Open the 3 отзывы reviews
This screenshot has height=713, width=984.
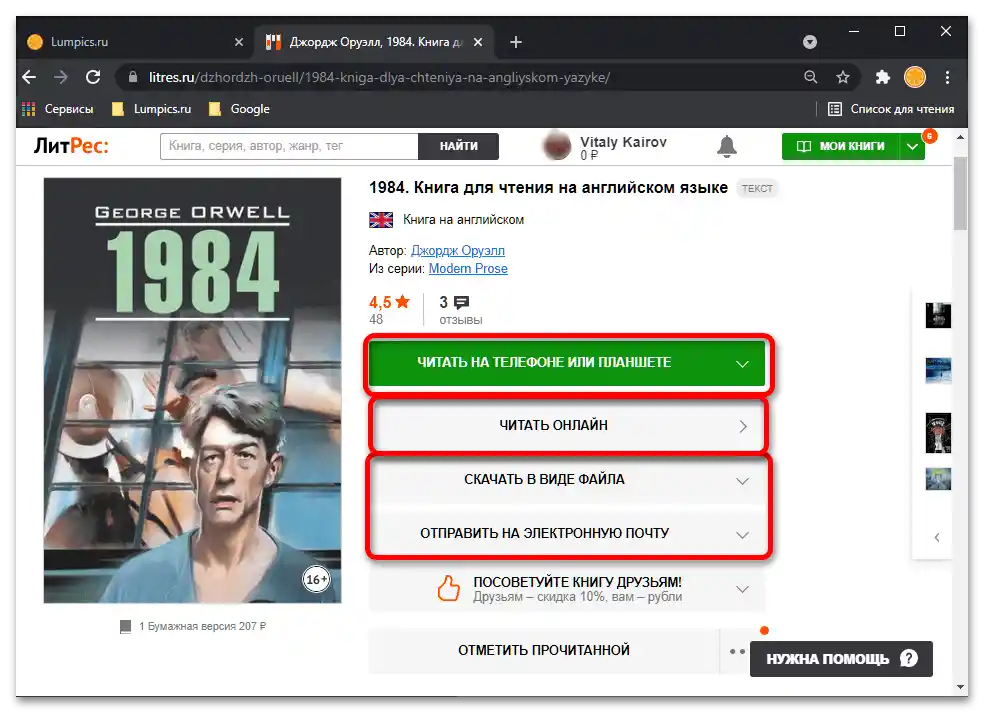(460, 310)
